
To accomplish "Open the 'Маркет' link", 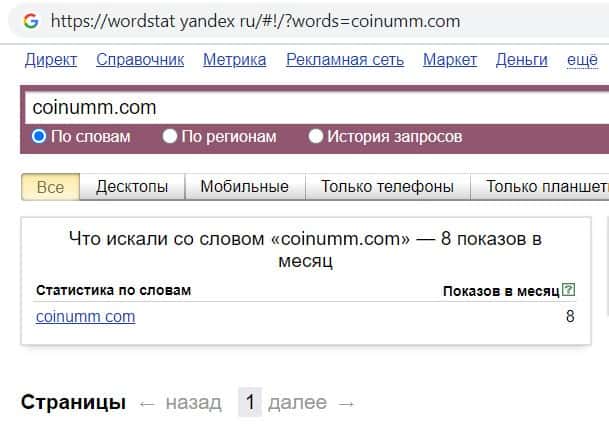I will [450, 60].
